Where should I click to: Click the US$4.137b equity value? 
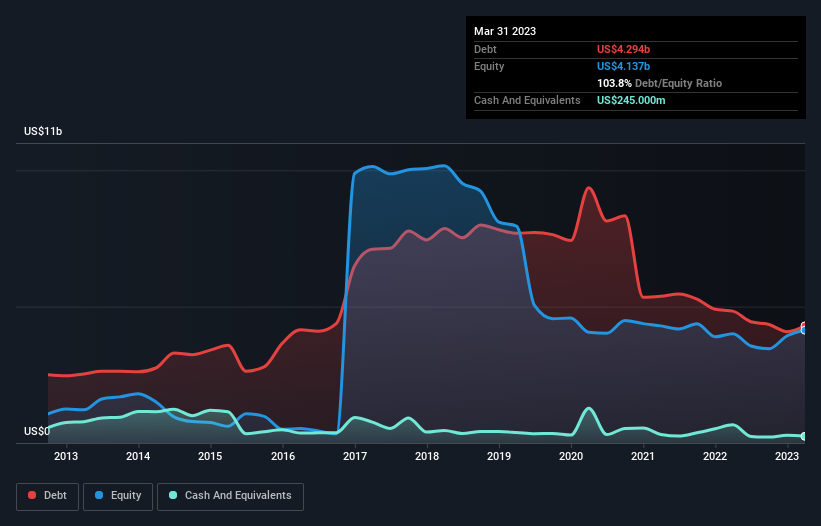[624, 66]
